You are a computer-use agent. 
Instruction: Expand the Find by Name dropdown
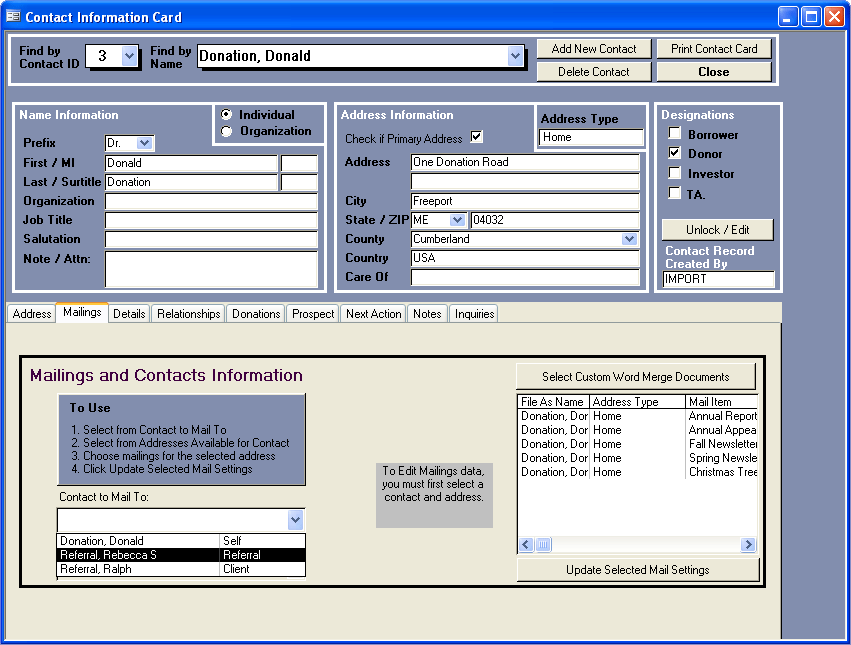click(x=515, y=57)
